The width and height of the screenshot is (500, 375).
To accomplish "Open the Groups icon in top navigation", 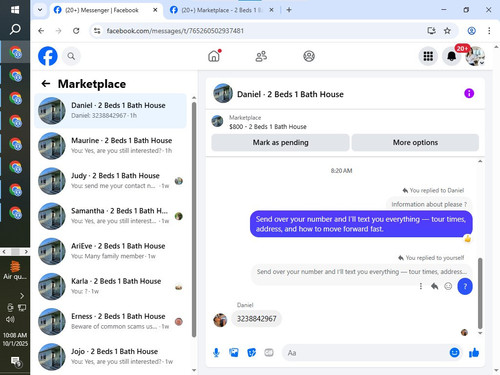I will (x=309, y=56).
